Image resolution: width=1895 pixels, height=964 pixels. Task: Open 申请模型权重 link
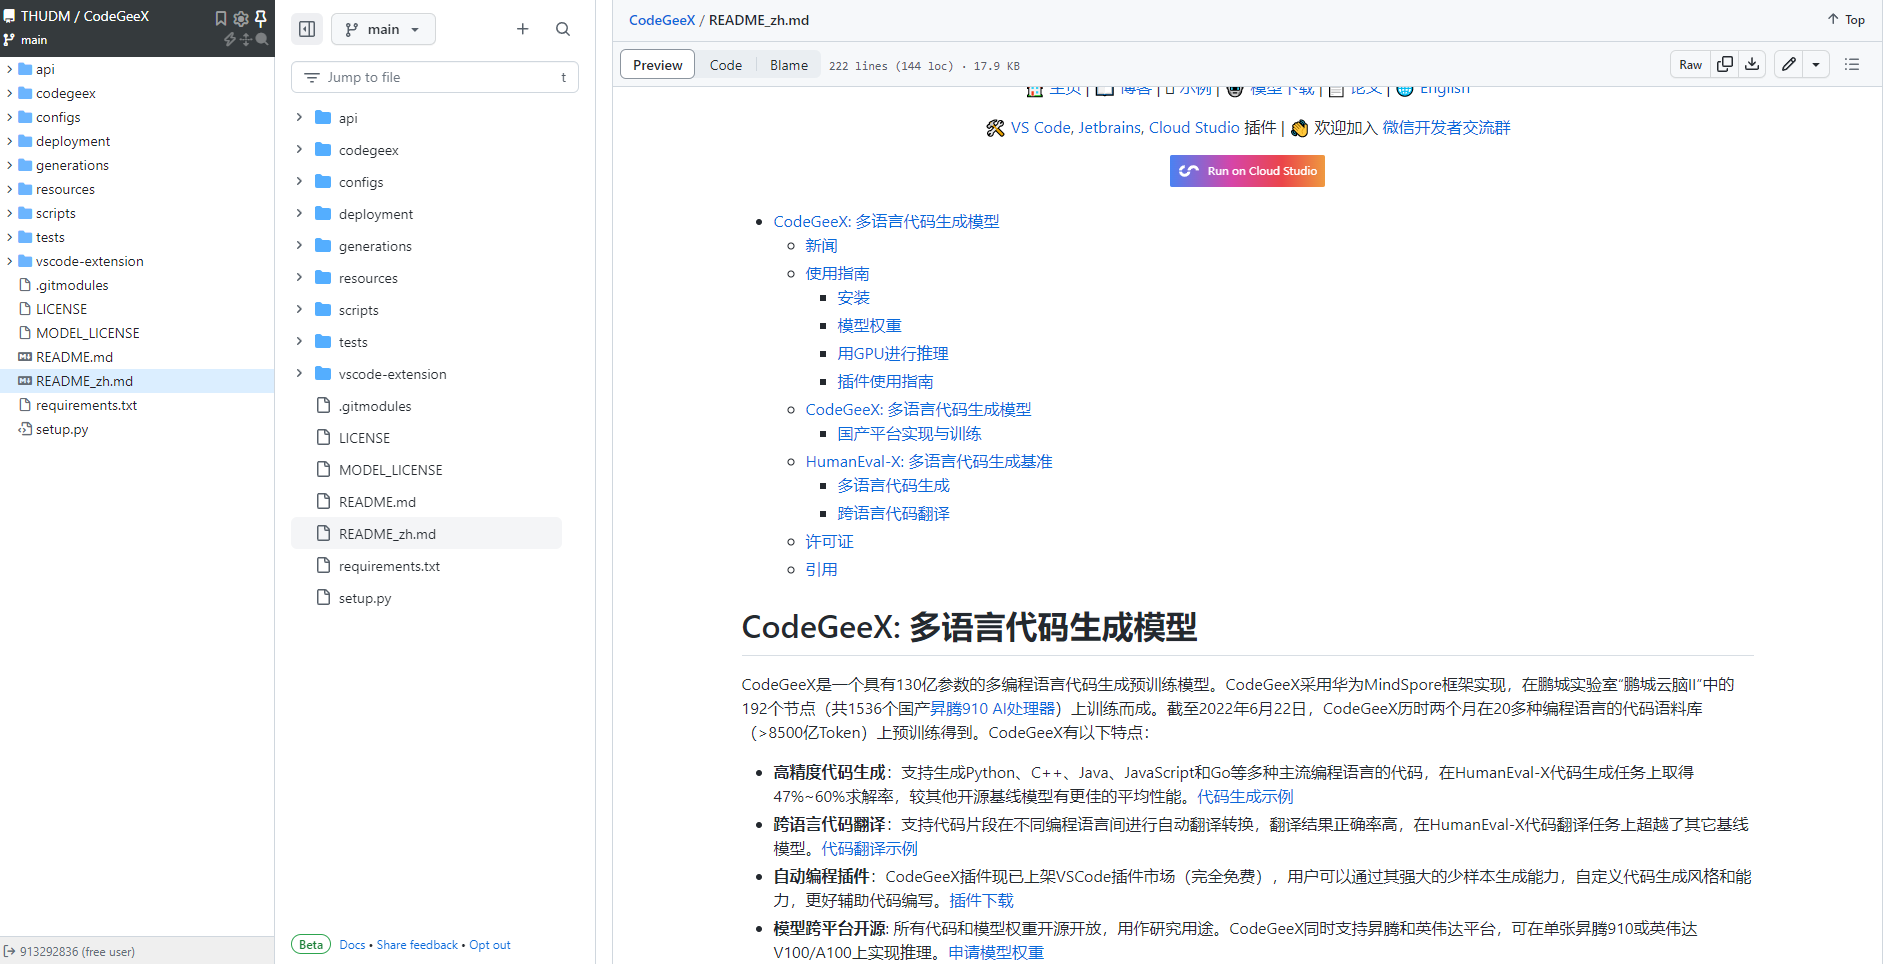click(x=996, y=953)
